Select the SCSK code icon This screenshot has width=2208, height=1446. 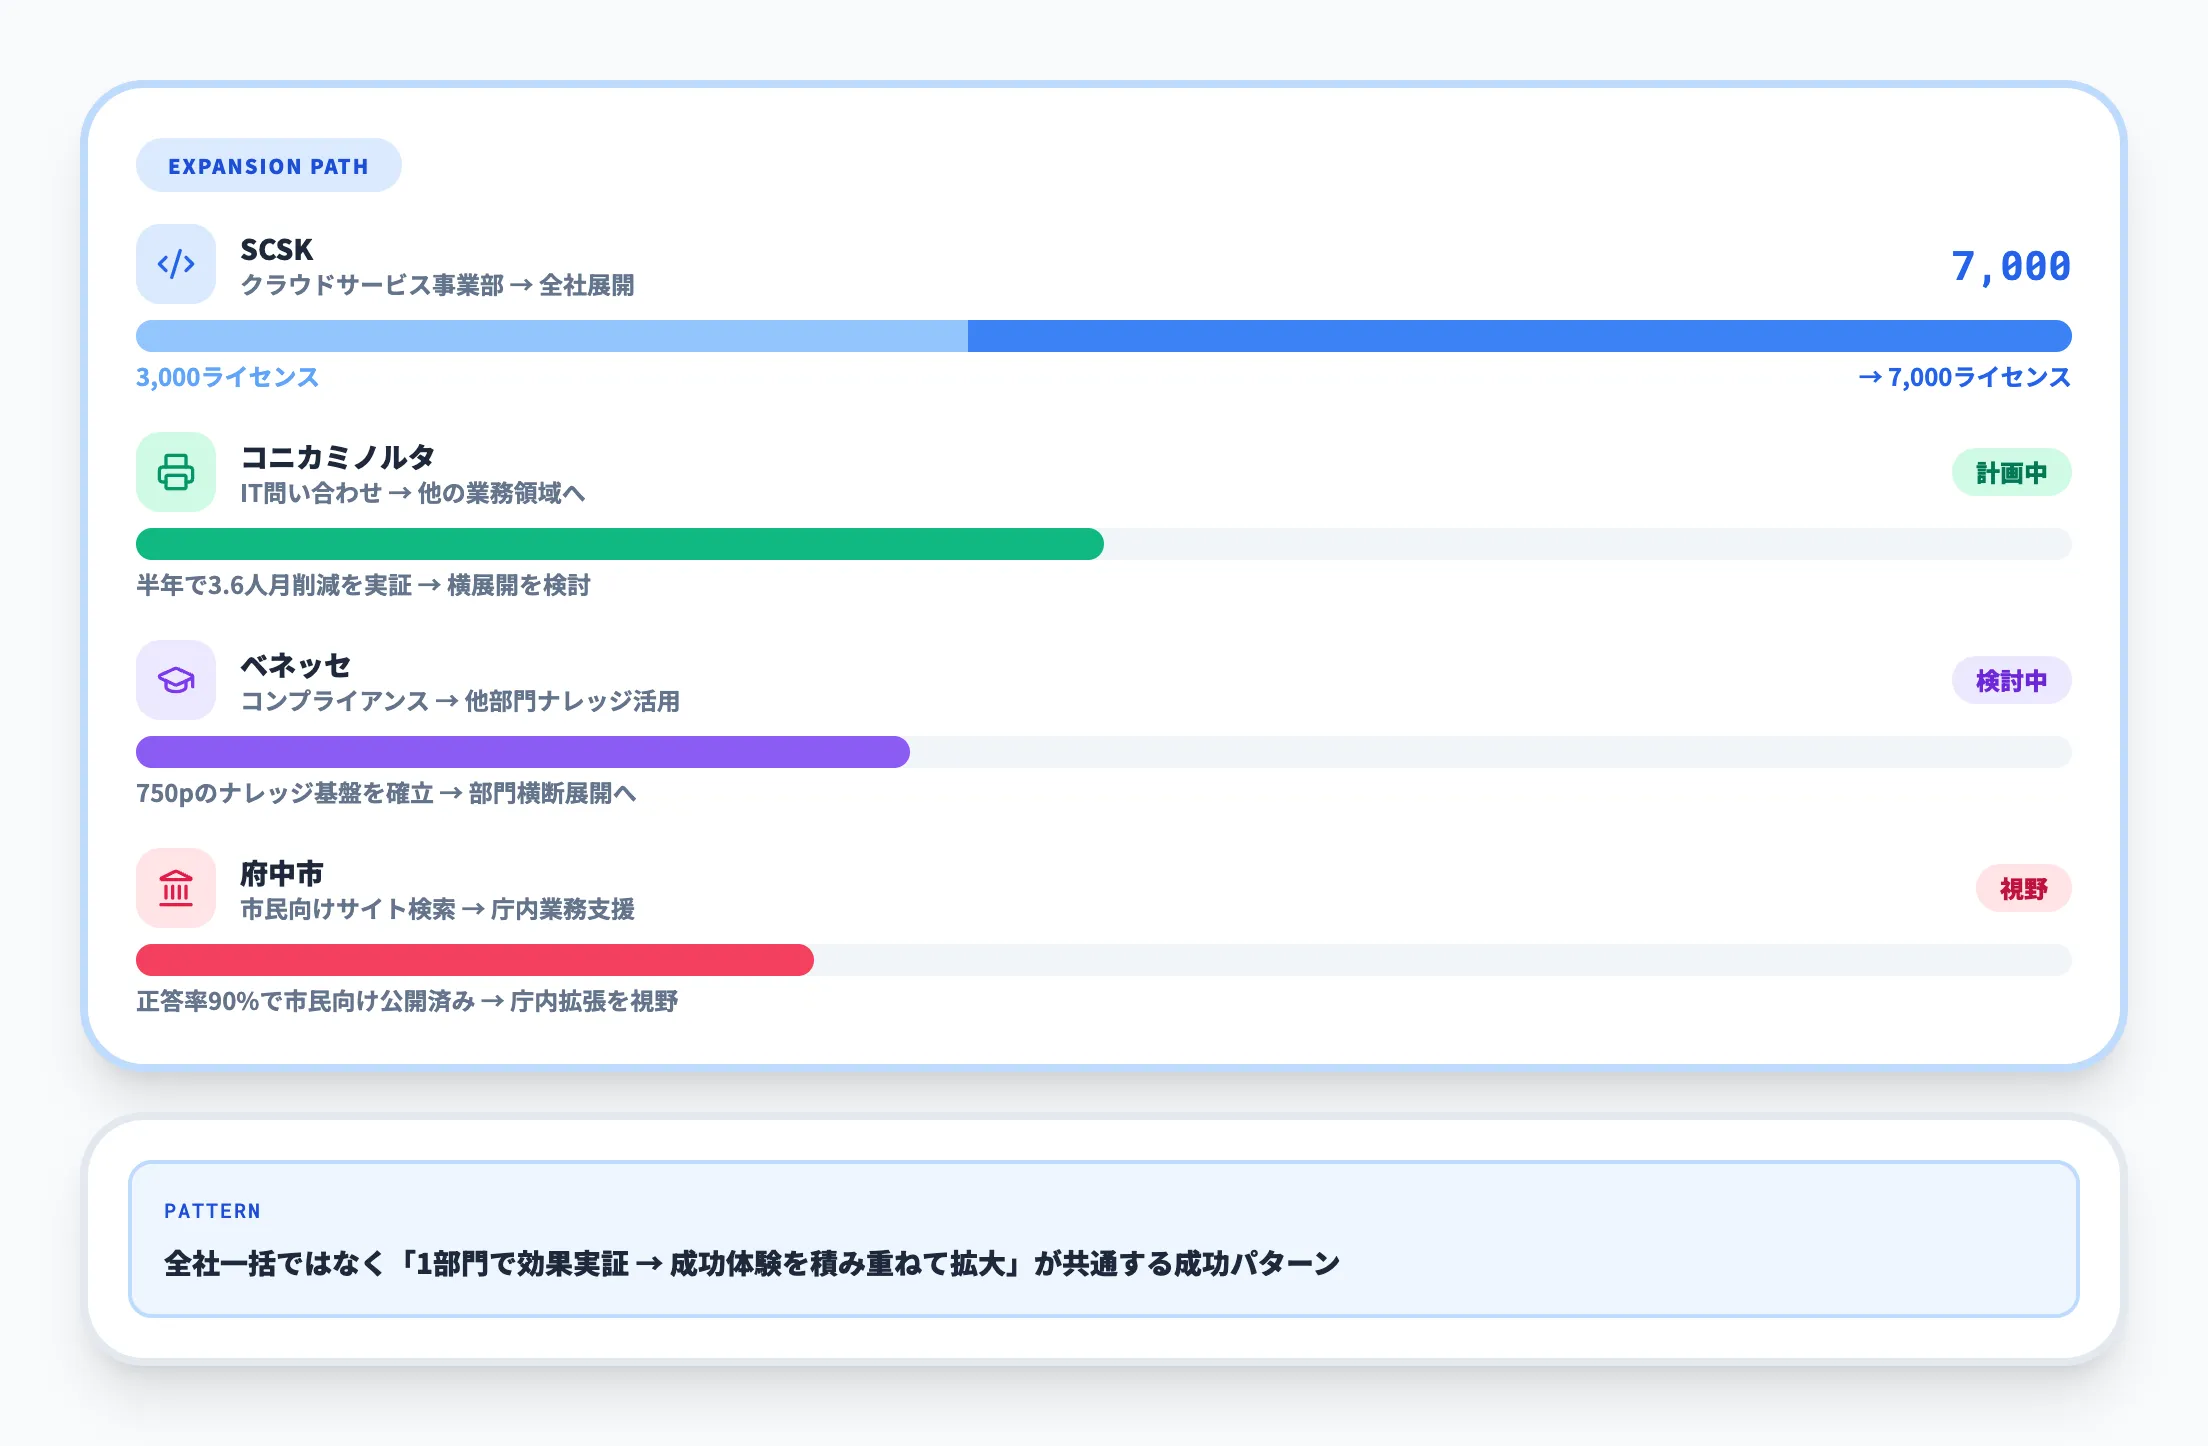coord(176,264)
